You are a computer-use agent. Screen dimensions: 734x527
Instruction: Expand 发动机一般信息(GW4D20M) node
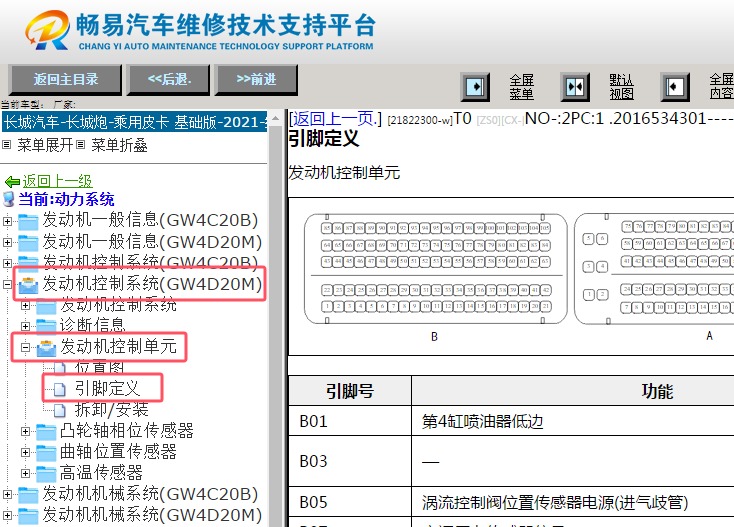(7, 242)
